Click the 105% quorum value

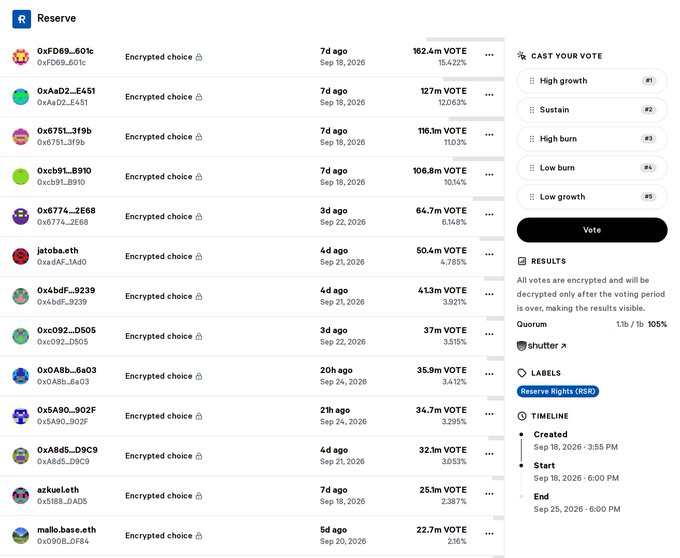[657, 324]
